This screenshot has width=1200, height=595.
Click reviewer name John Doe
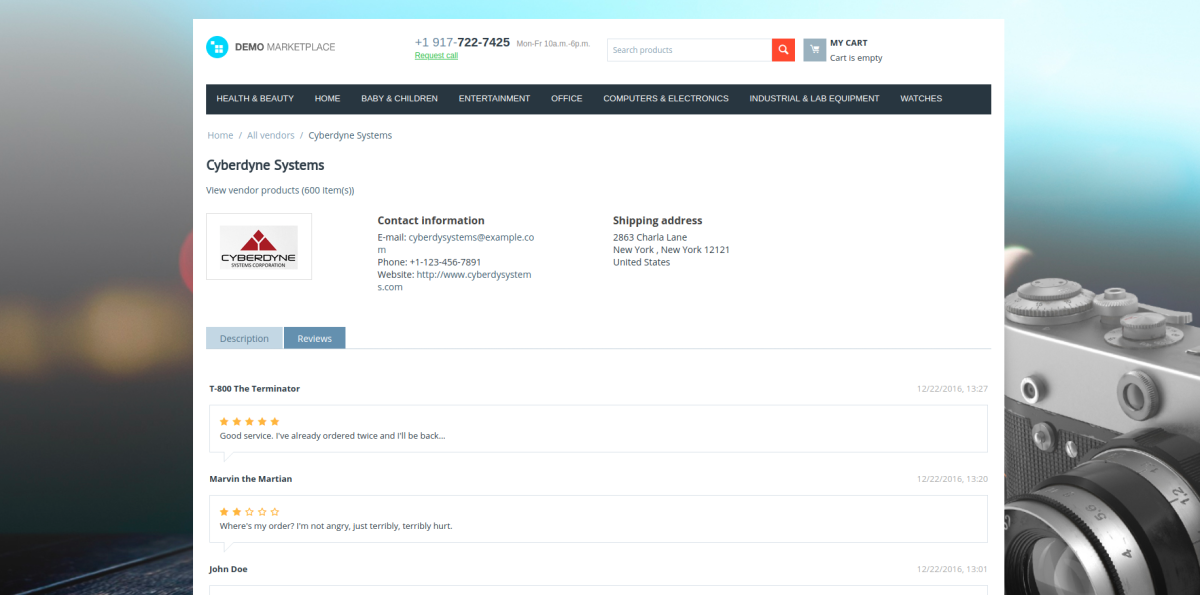click(x=228, y=569)
